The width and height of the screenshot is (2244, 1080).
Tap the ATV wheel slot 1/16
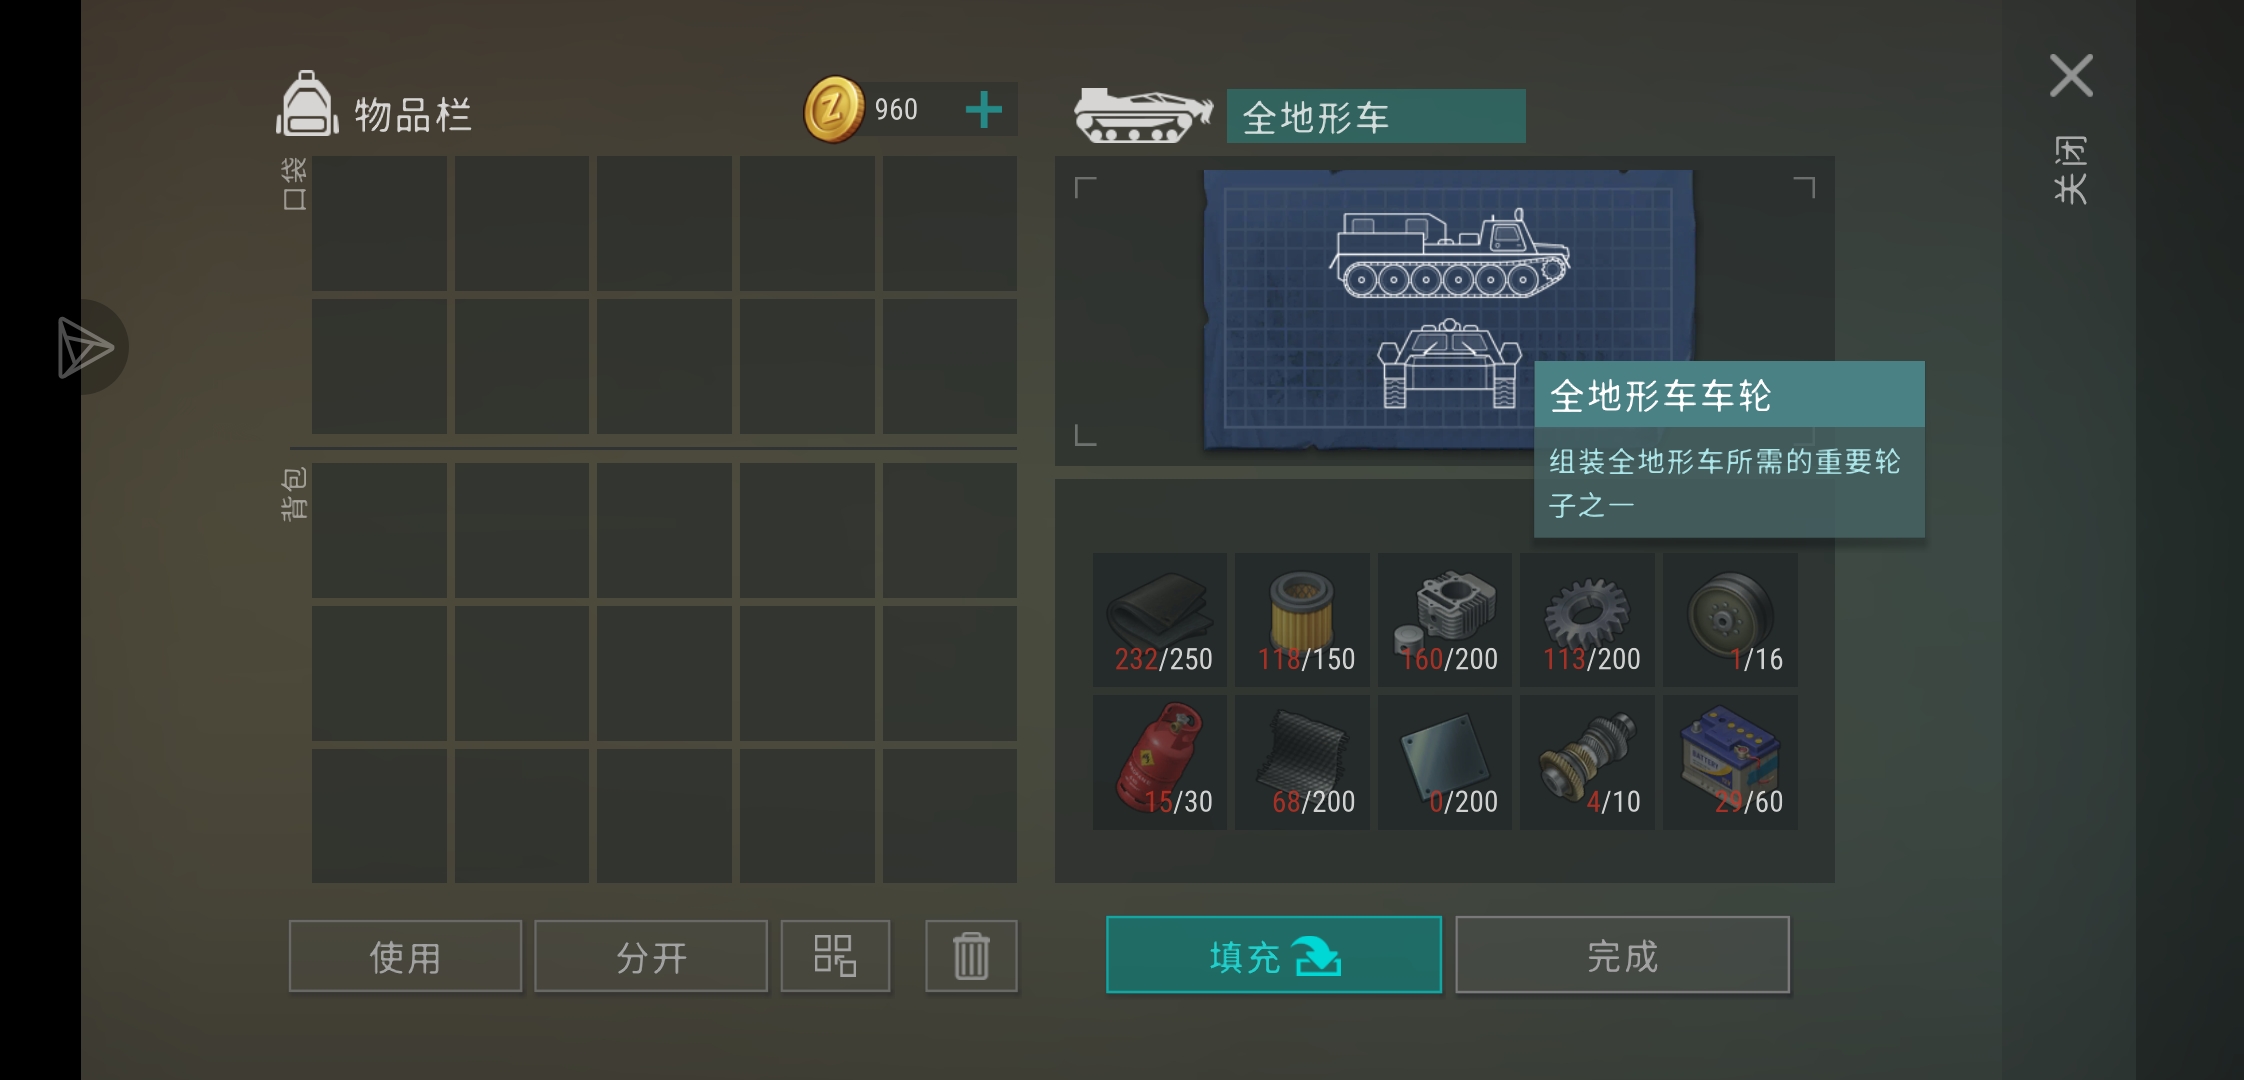tap(1730, 620)
